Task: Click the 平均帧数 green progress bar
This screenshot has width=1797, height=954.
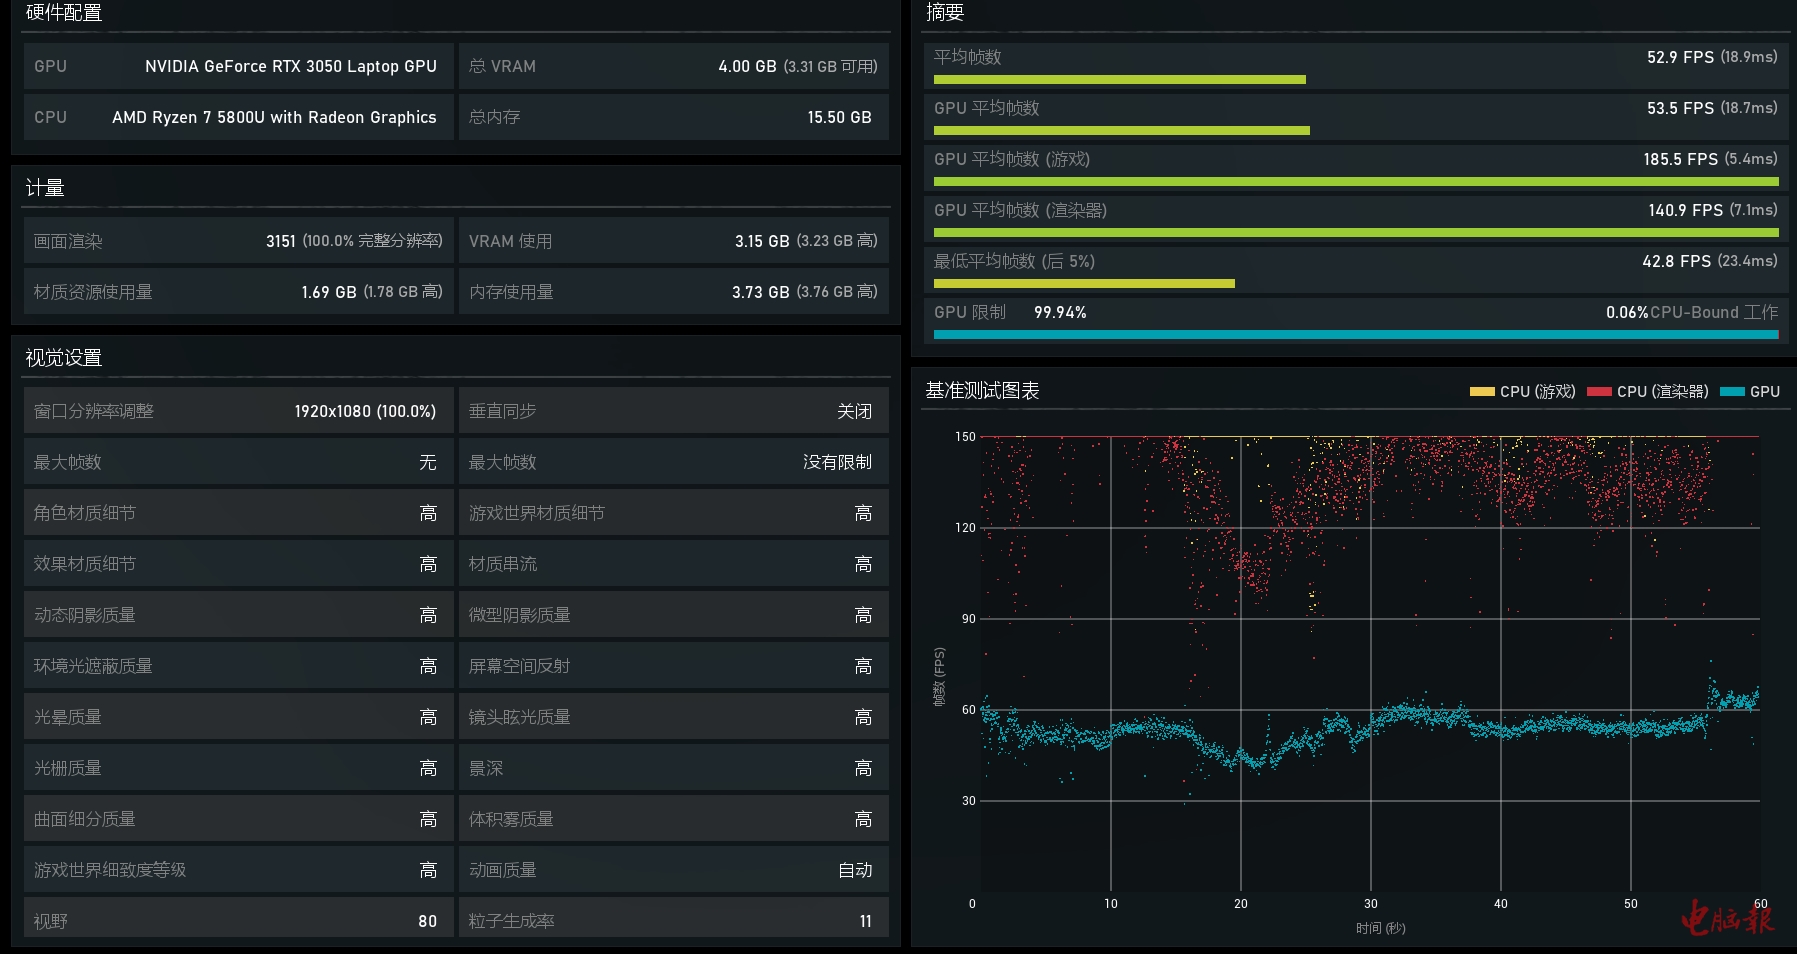Action: (x=1119, y=80)
